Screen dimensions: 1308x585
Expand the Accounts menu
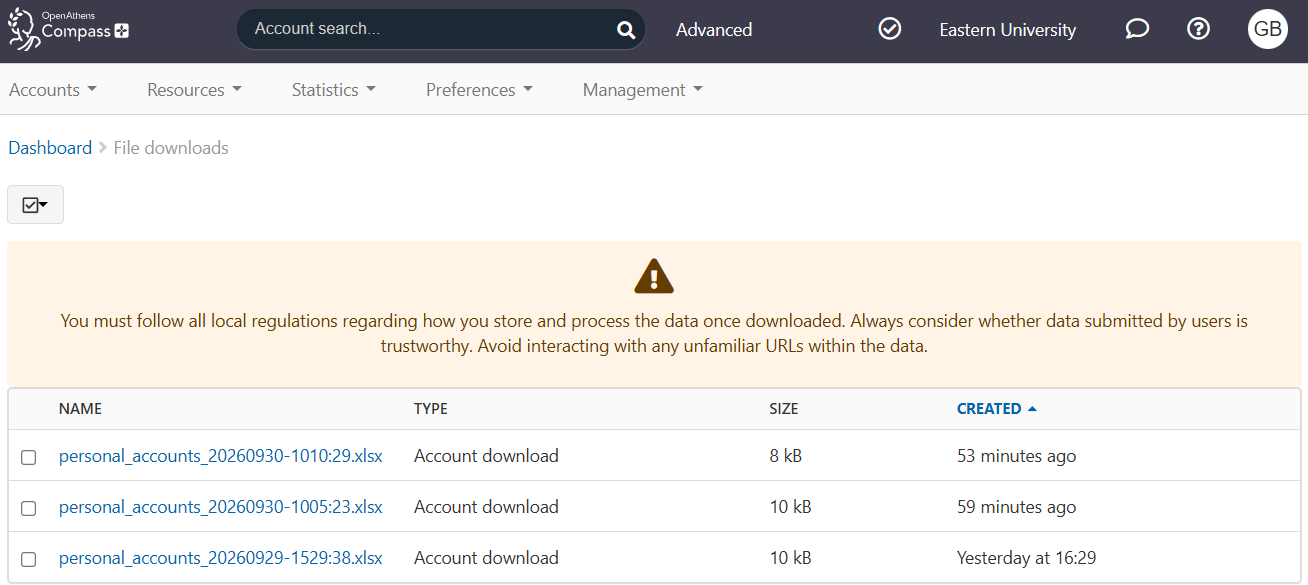[x=53, y=90]
